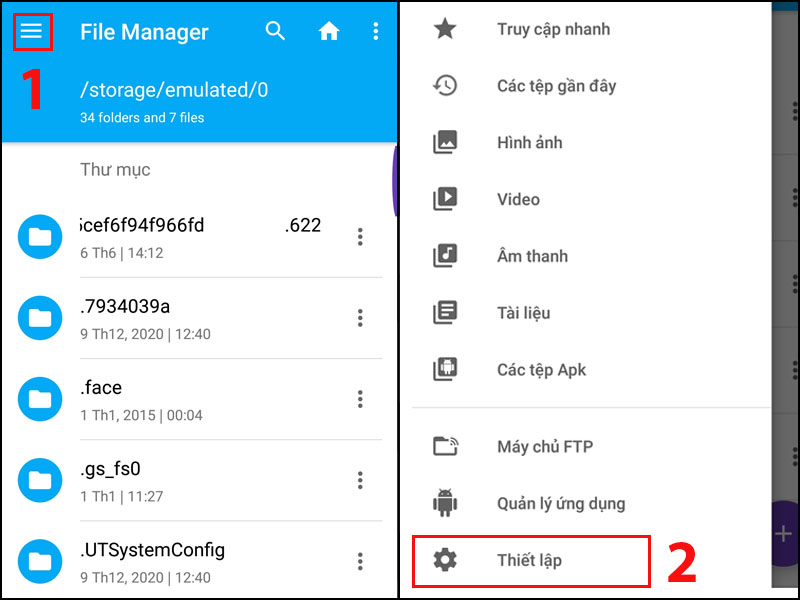Open the overflow menu in File Manager header
Viewport: 800px width, 600px height.
[x=376, y=31]
